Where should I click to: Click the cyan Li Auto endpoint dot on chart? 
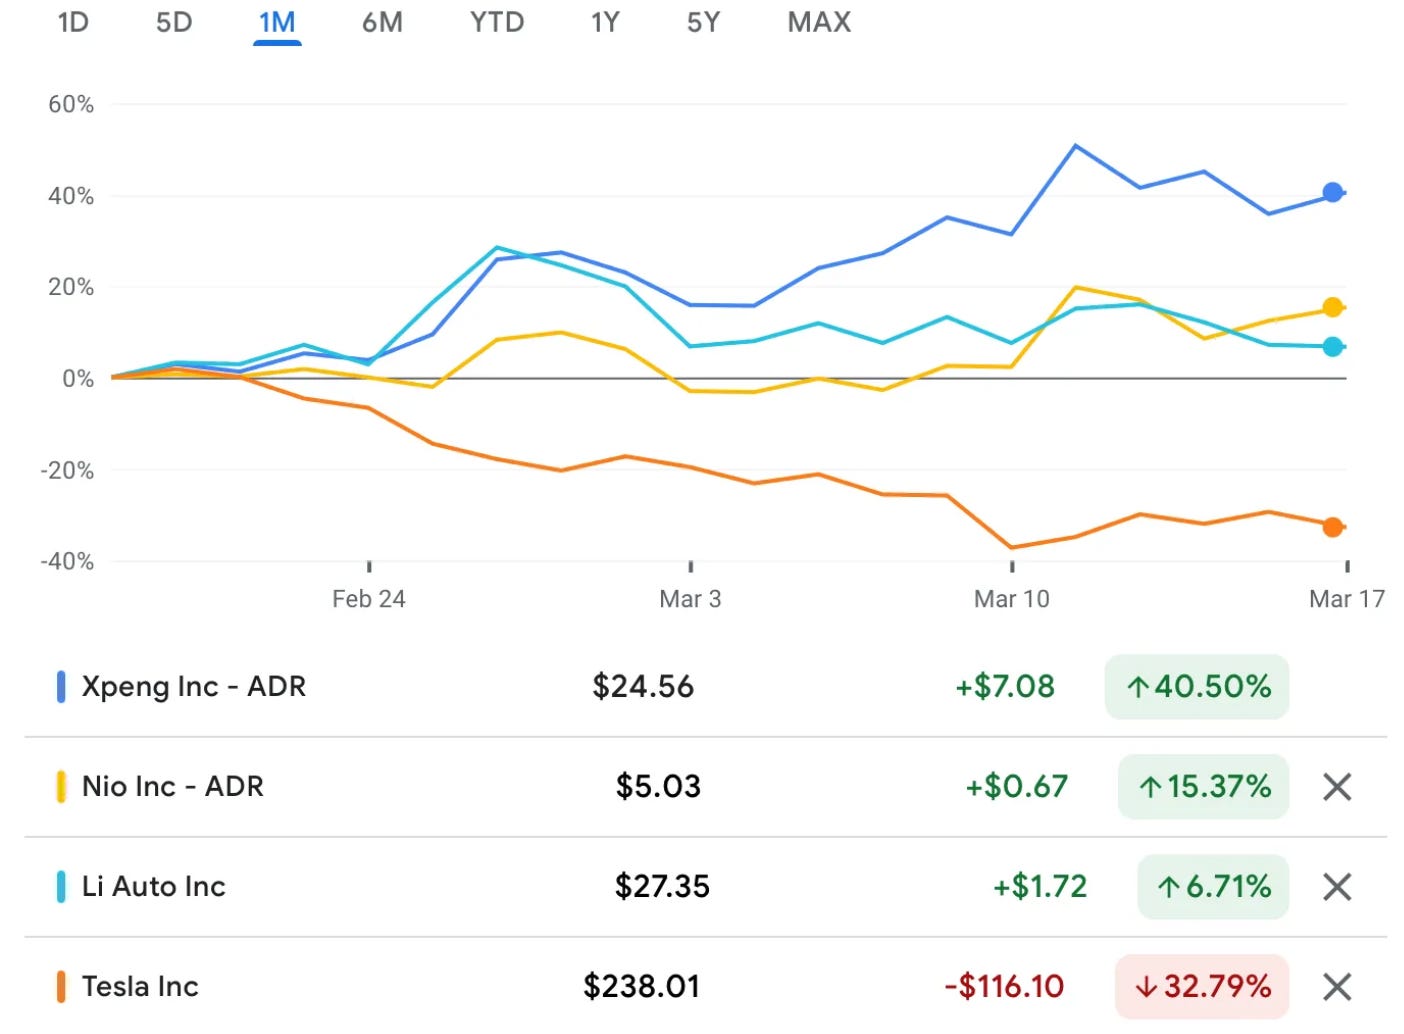point(1332,347)
